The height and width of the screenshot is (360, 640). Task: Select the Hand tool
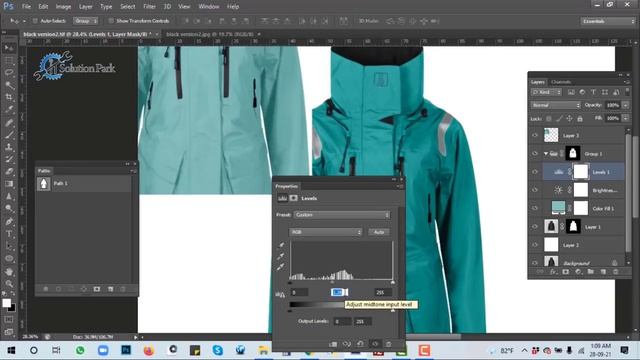point(9,271)
